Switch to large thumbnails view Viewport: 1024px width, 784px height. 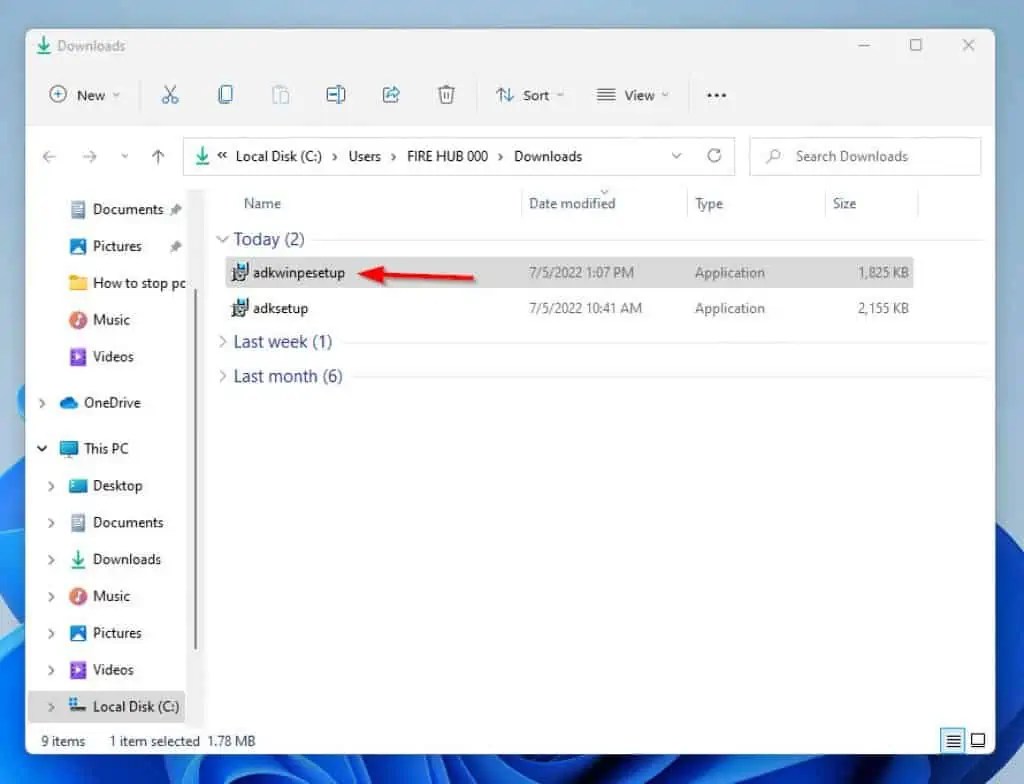pos(979,741)
